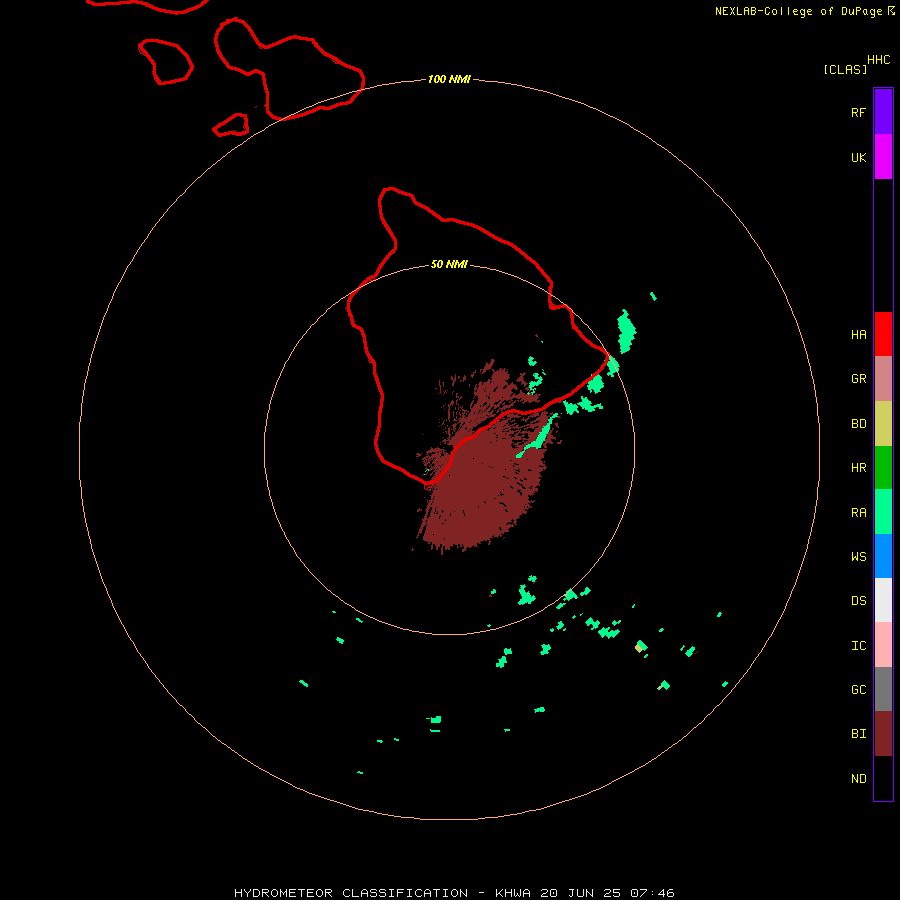Click the 'HA' legend label

click(858, 335)
